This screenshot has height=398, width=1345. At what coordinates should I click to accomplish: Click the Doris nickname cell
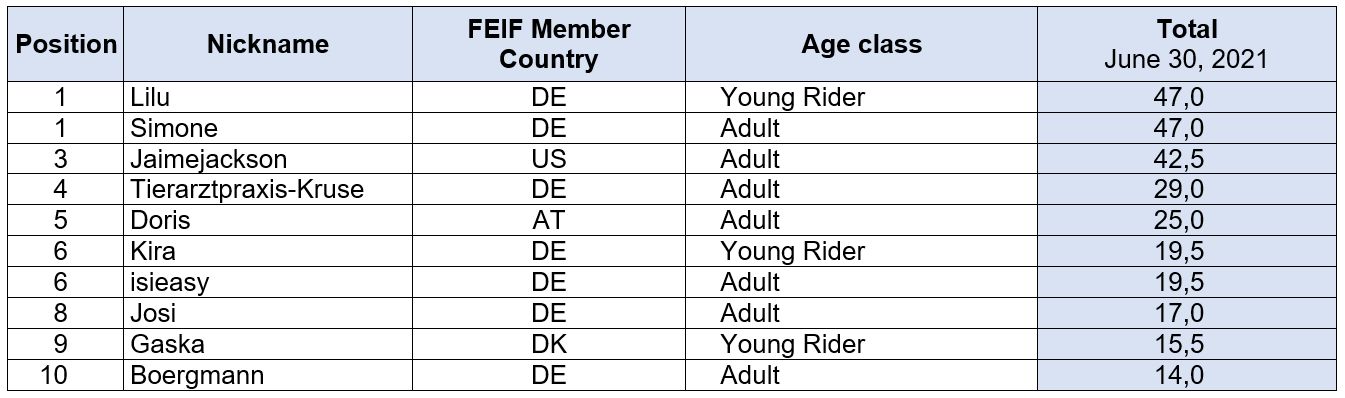tap(268, 221)
